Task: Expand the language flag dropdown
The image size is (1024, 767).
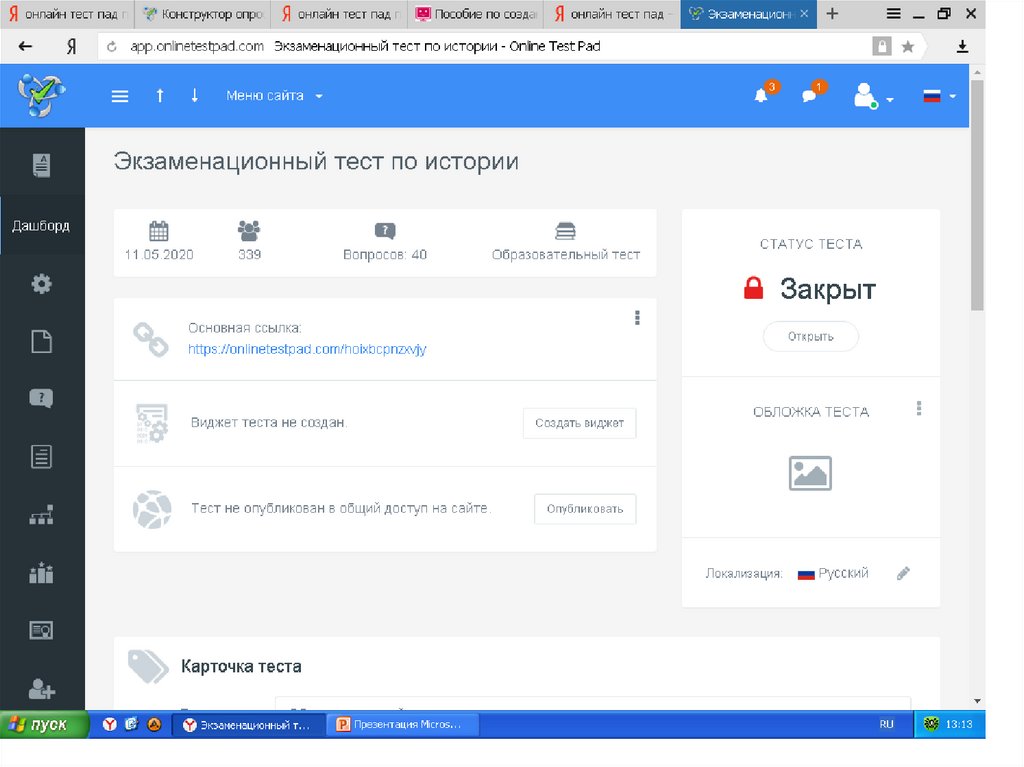Action: [x=938, y=96]
